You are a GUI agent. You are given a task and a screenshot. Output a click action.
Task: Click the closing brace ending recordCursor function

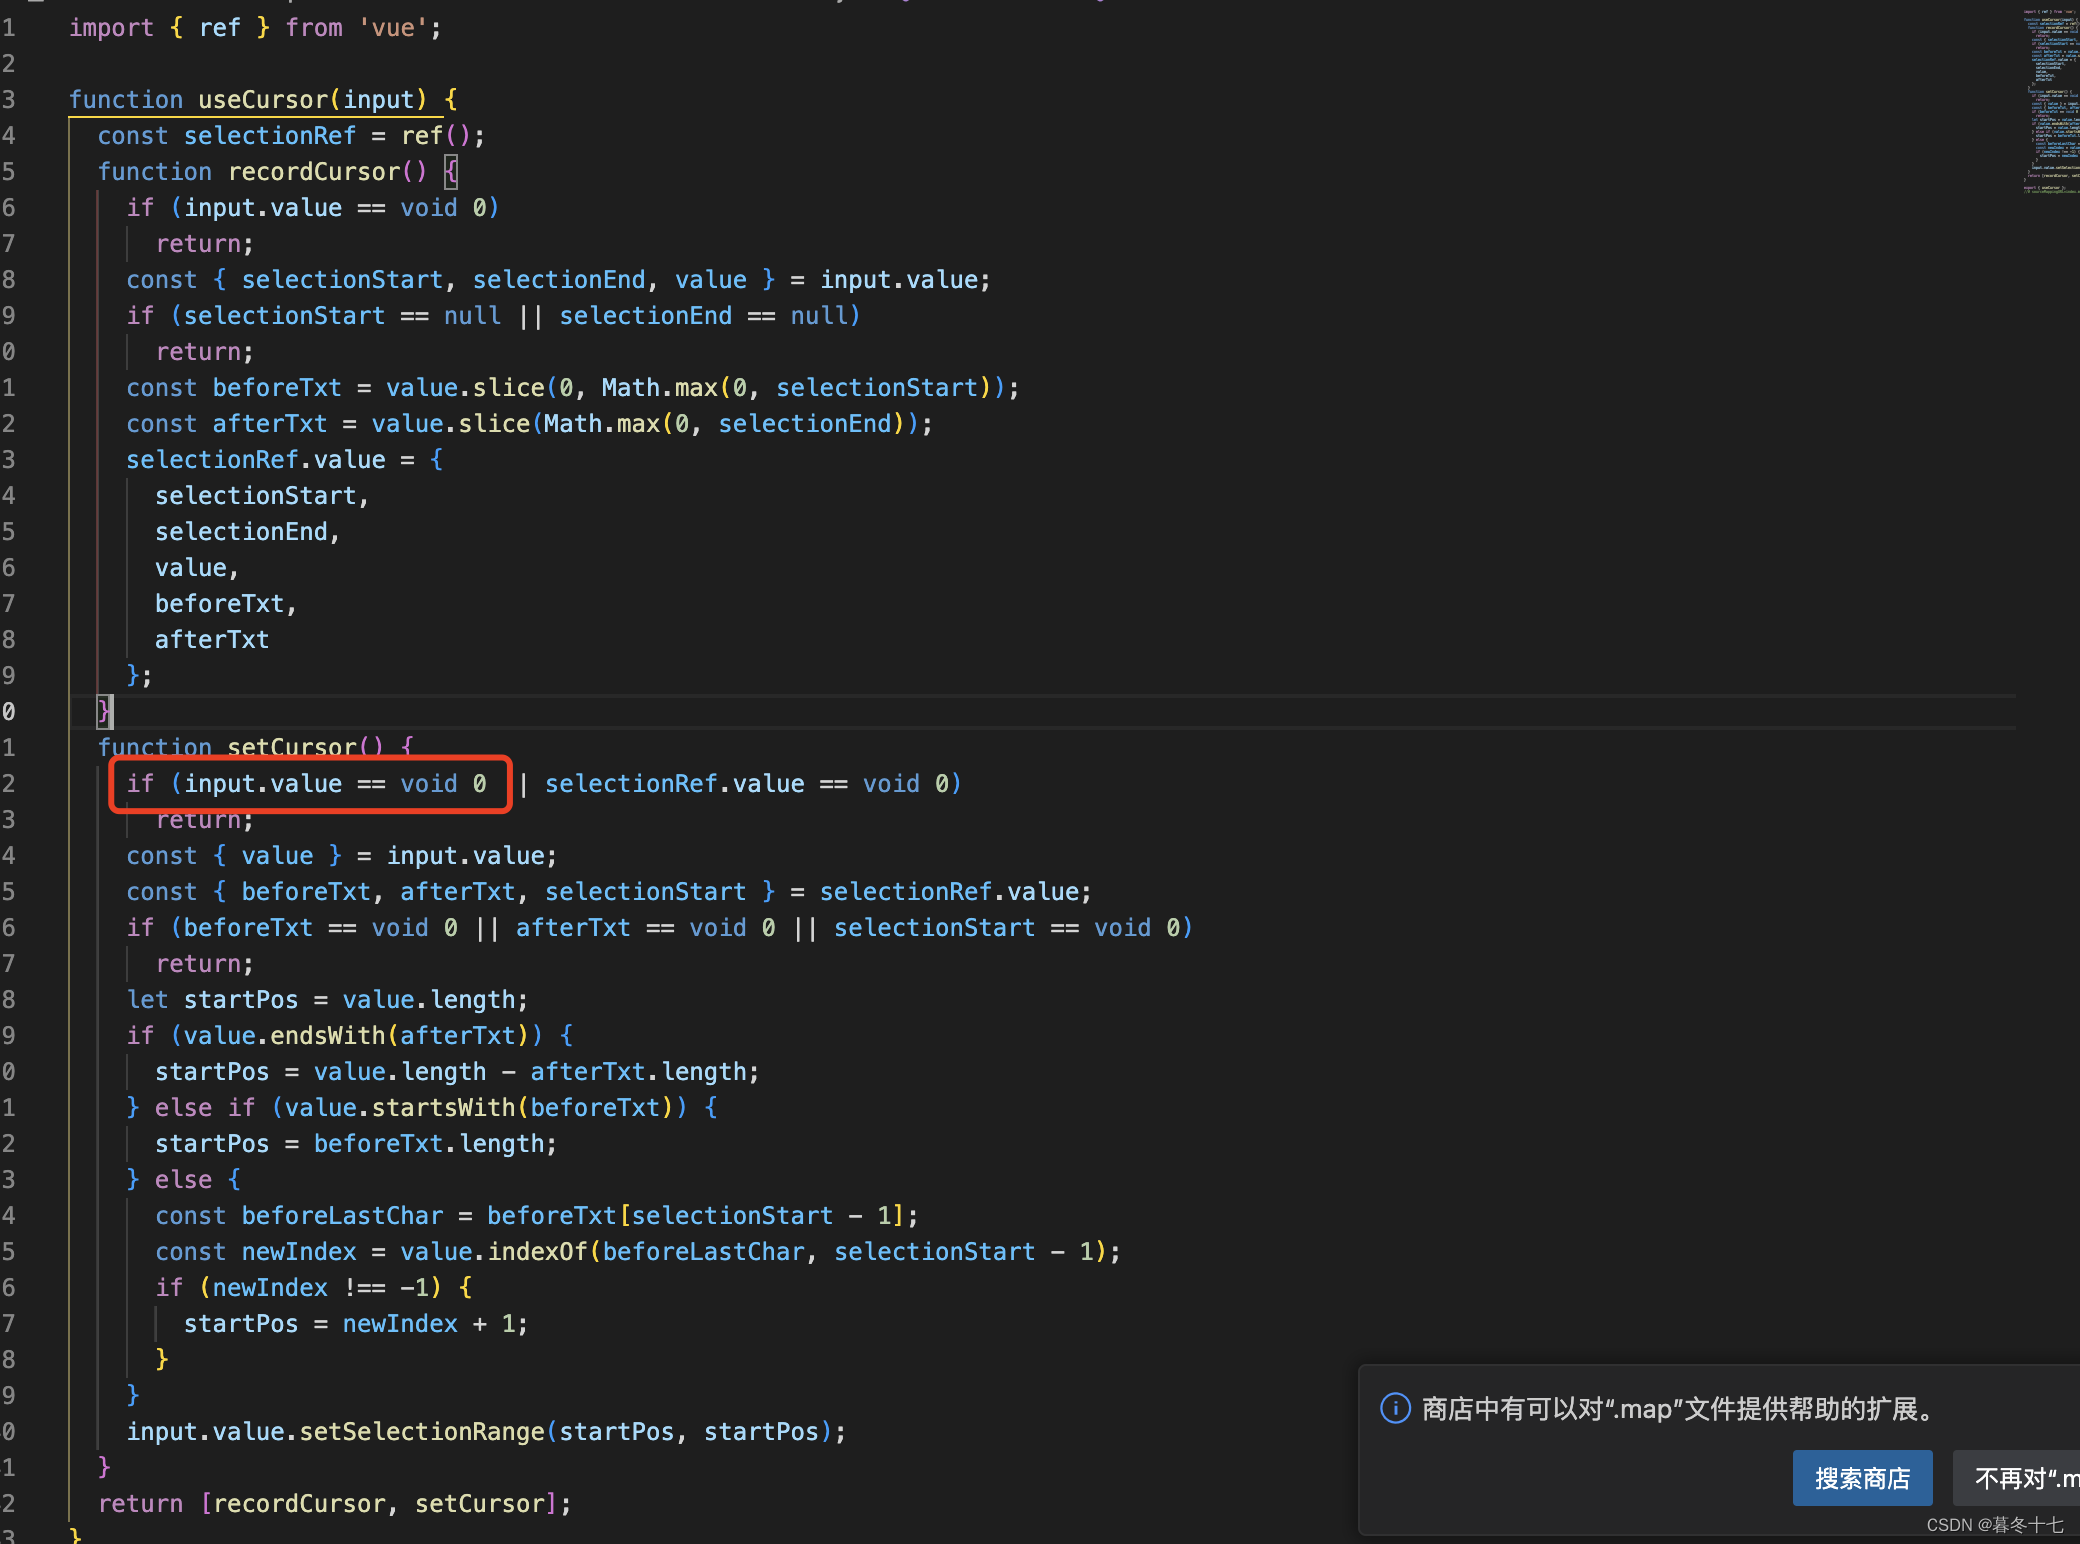pyautogui.click(x=103, y=711)
